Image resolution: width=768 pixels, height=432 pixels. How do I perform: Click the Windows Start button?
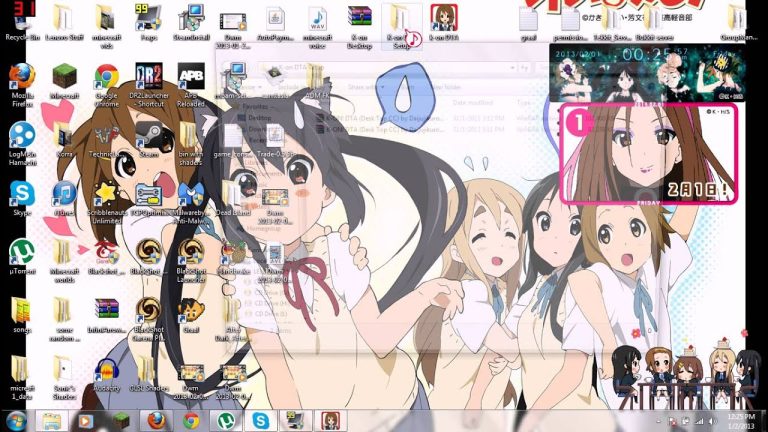(x=16, y=421)
